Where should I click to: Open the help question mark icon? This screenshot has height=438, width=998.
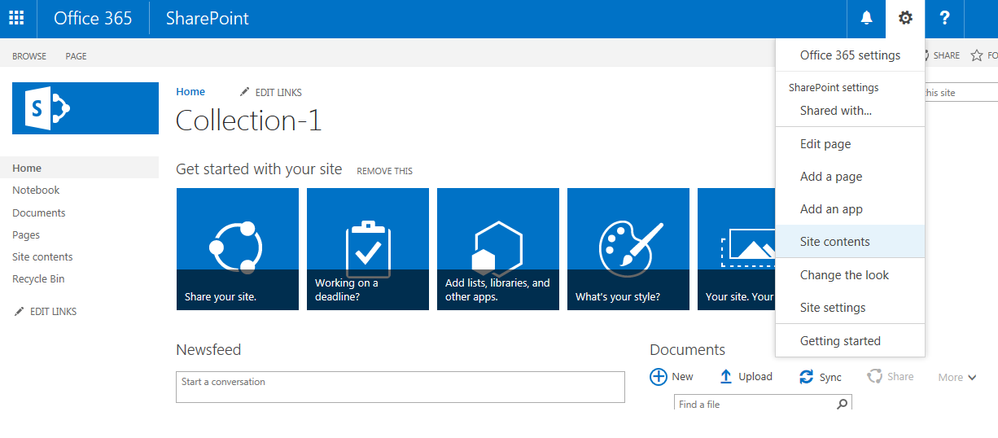click(x=945, y=18)
